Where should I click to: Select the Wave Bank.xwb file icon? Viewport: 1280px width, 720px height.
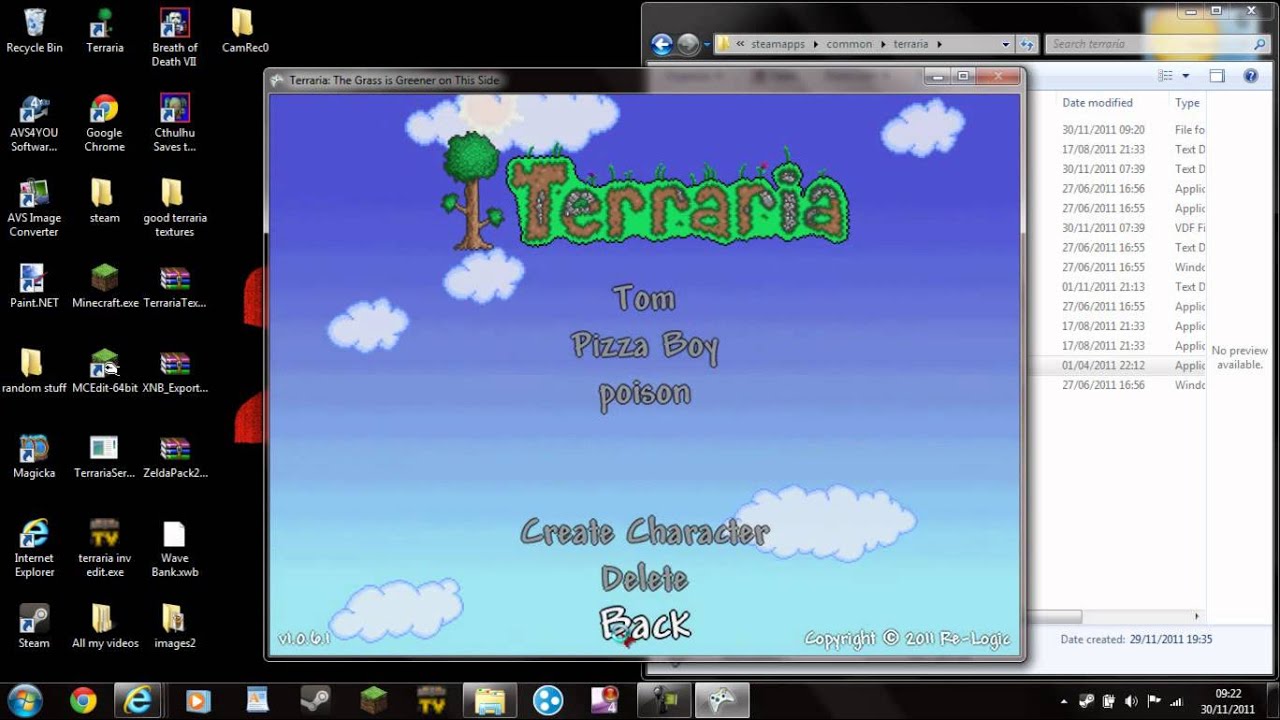click(174, 549)
